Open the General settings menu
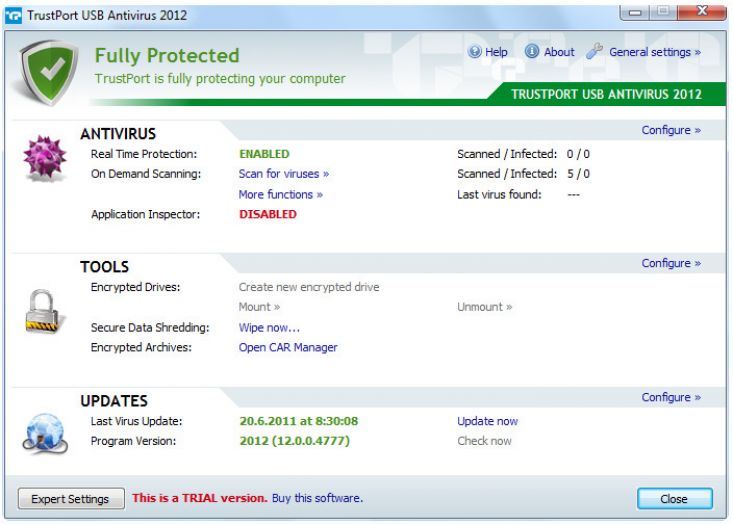The height and width of the screenshot is (525, 733). click(x=654, y=52)
